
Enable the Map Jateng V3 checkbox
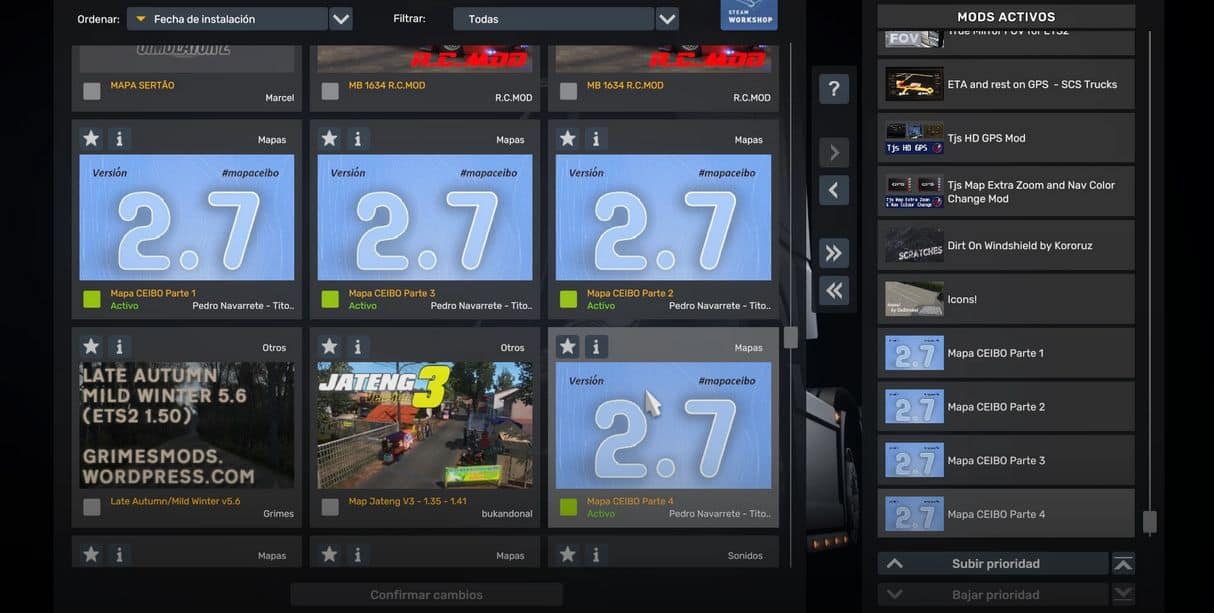tap(330, 507)
